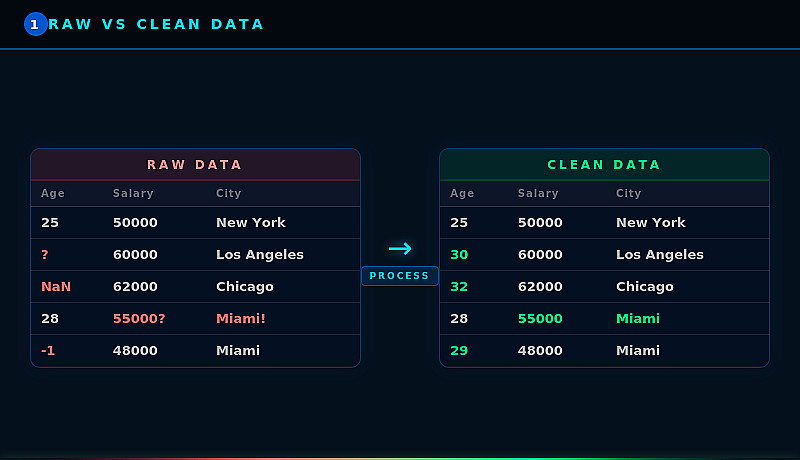Select the NaN age cell

pyautogui.click(x=56, y=287)
